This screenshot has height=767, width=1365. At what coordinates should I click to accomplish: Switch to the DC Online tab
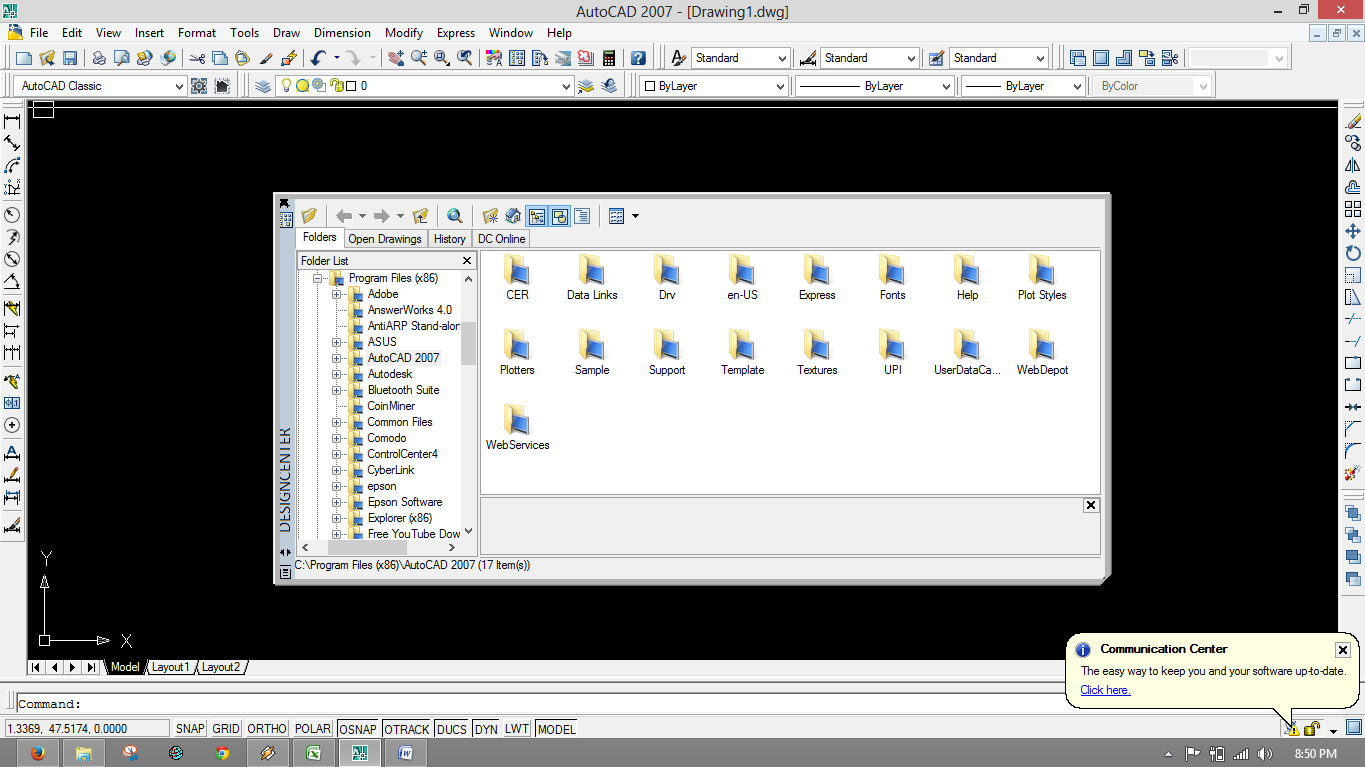tap(501, 238)
